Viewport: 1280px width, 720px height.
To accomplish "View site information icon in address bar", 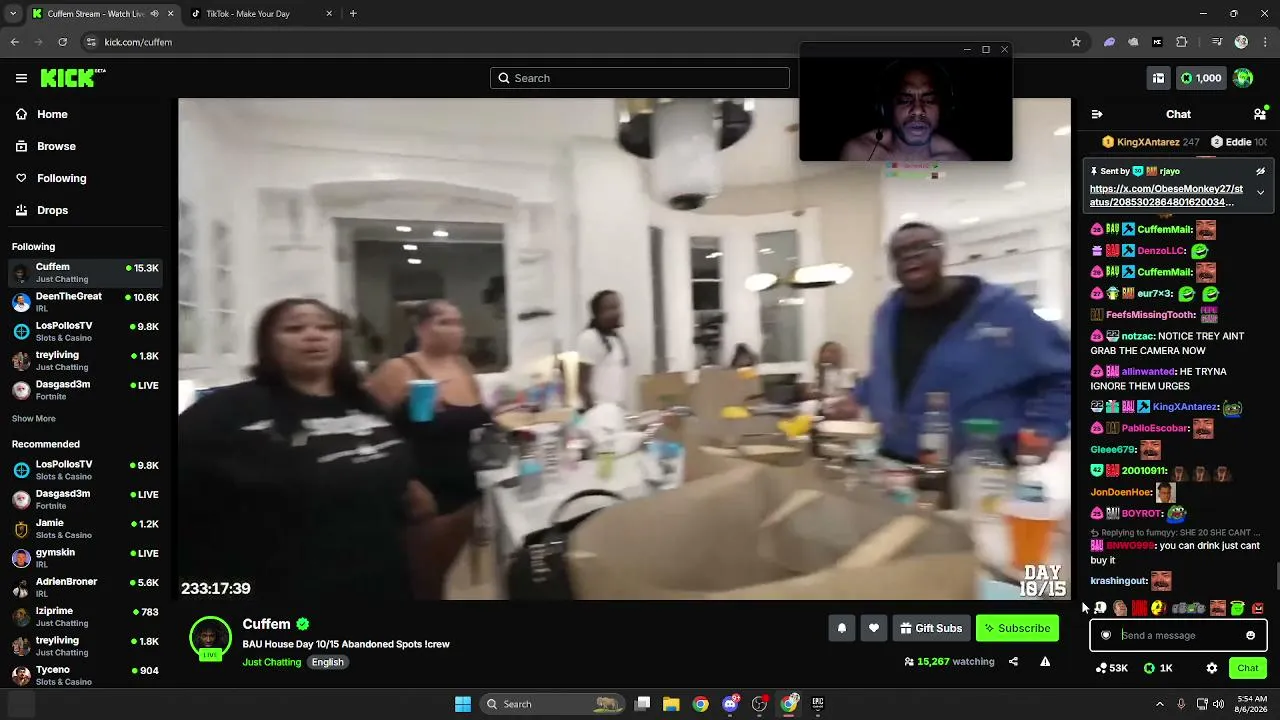I will (x=91, y=42).
